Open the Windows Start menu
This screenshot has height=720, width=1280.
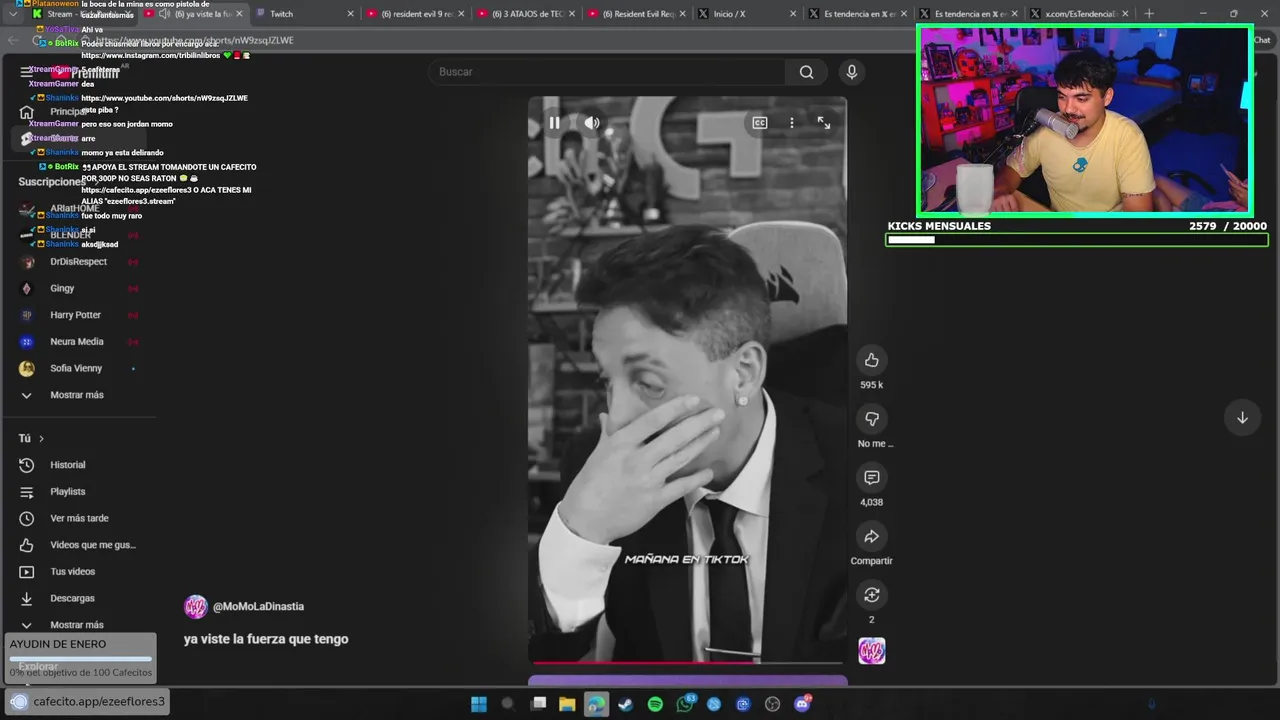click(479, 704)
